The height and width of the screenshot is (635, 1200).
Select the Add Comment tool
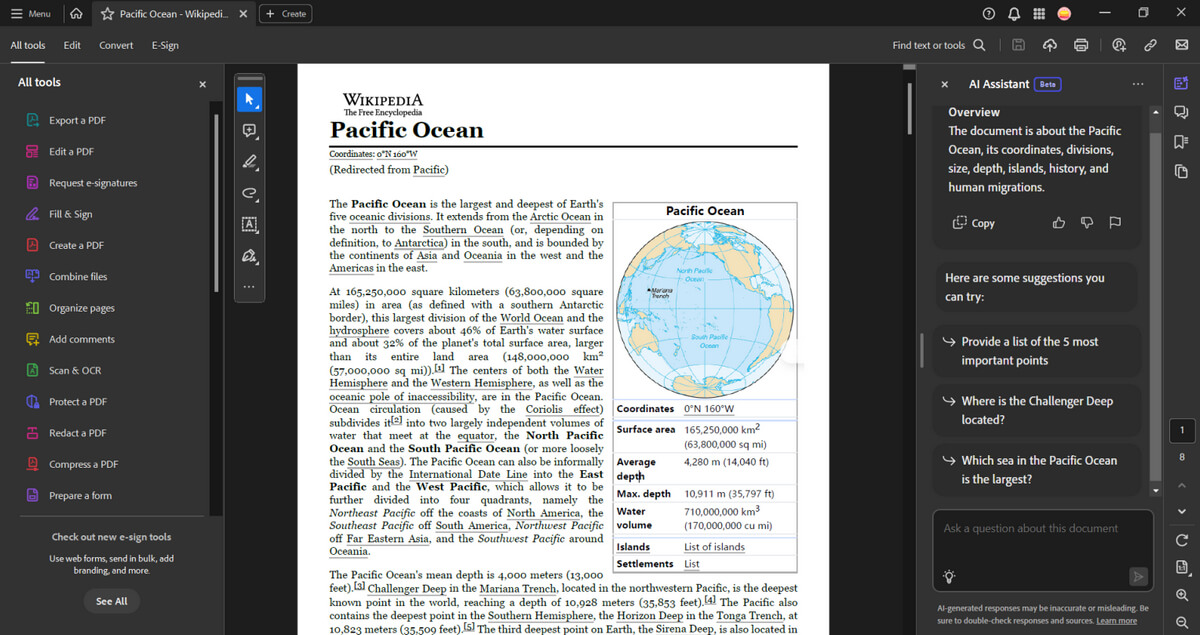pos(249,130)
